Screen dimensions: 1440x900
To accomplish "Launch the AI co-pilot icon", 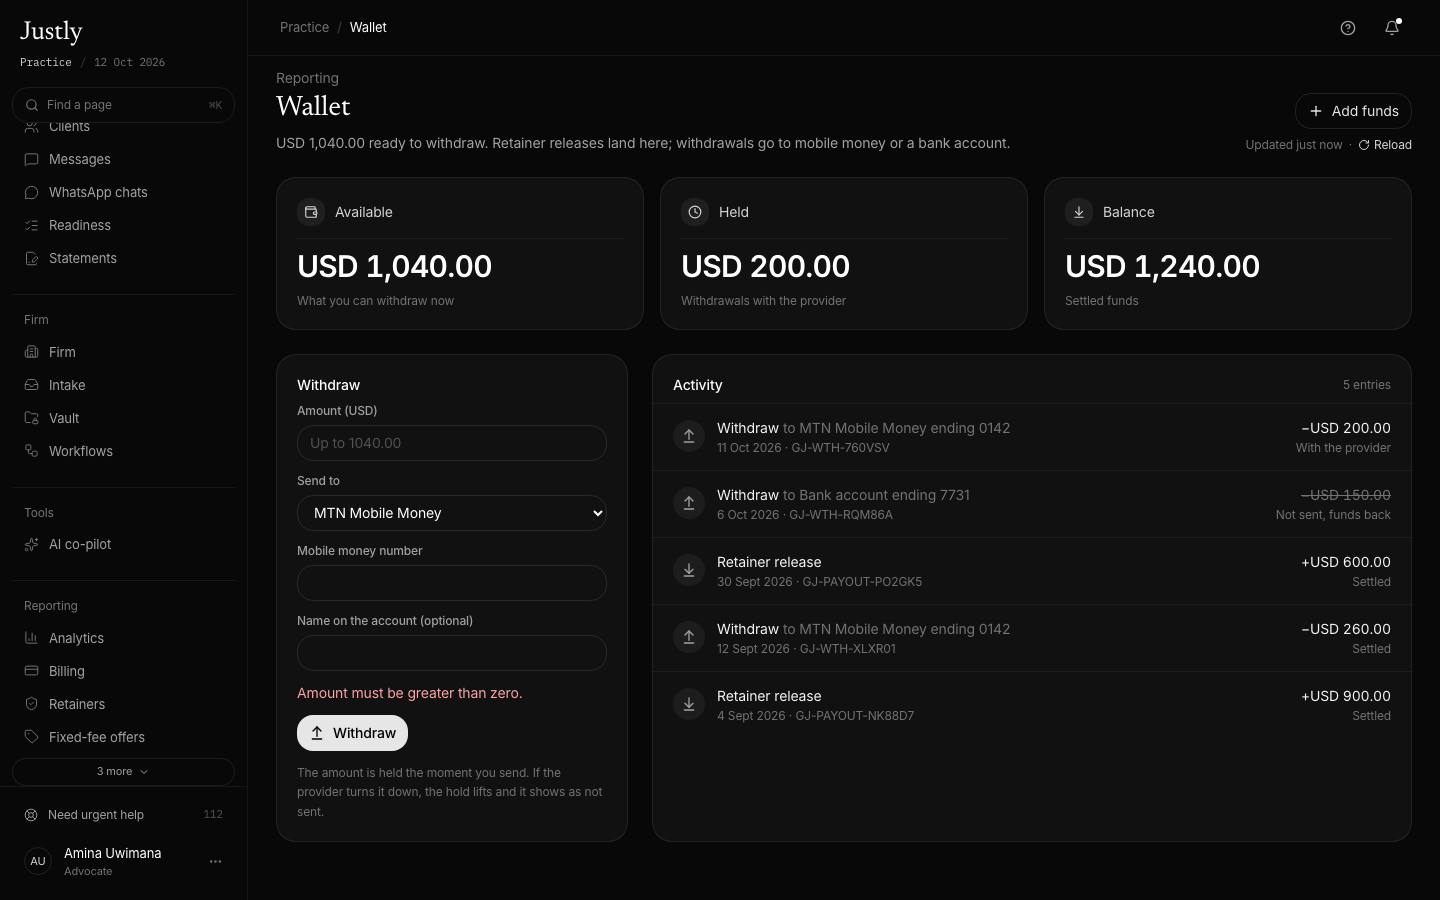I will click(32, 545).
